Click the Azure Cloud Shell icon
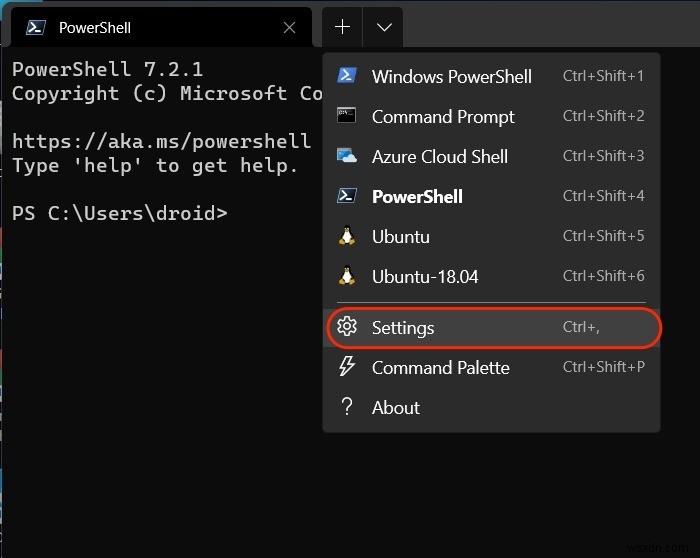This screenshot has width=700, height=558. point(347,156)
